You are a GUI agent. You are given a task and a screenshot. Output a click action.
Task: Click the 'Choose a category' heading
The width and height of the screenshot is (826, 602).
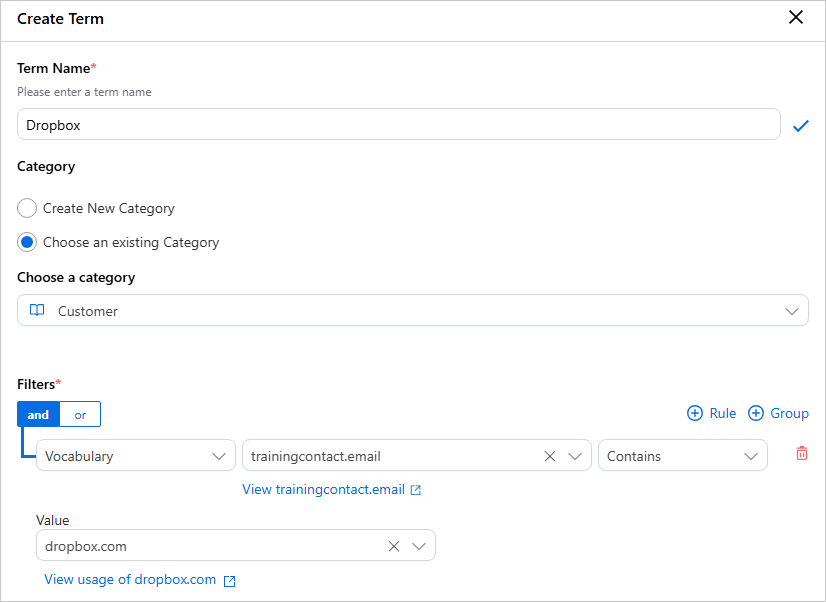pyautogui.click(x=76, y=278)
